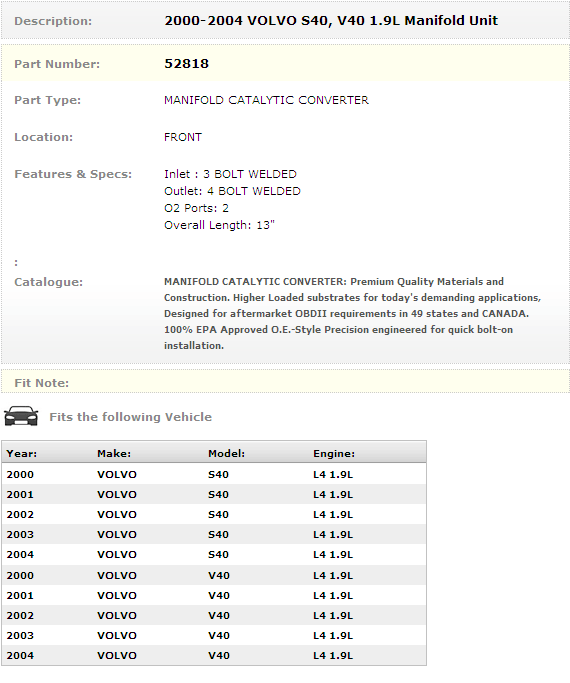Select the 2000 VOLVO V40 row
This screenshot has width=570, height=683.
(x=214, y=575)
